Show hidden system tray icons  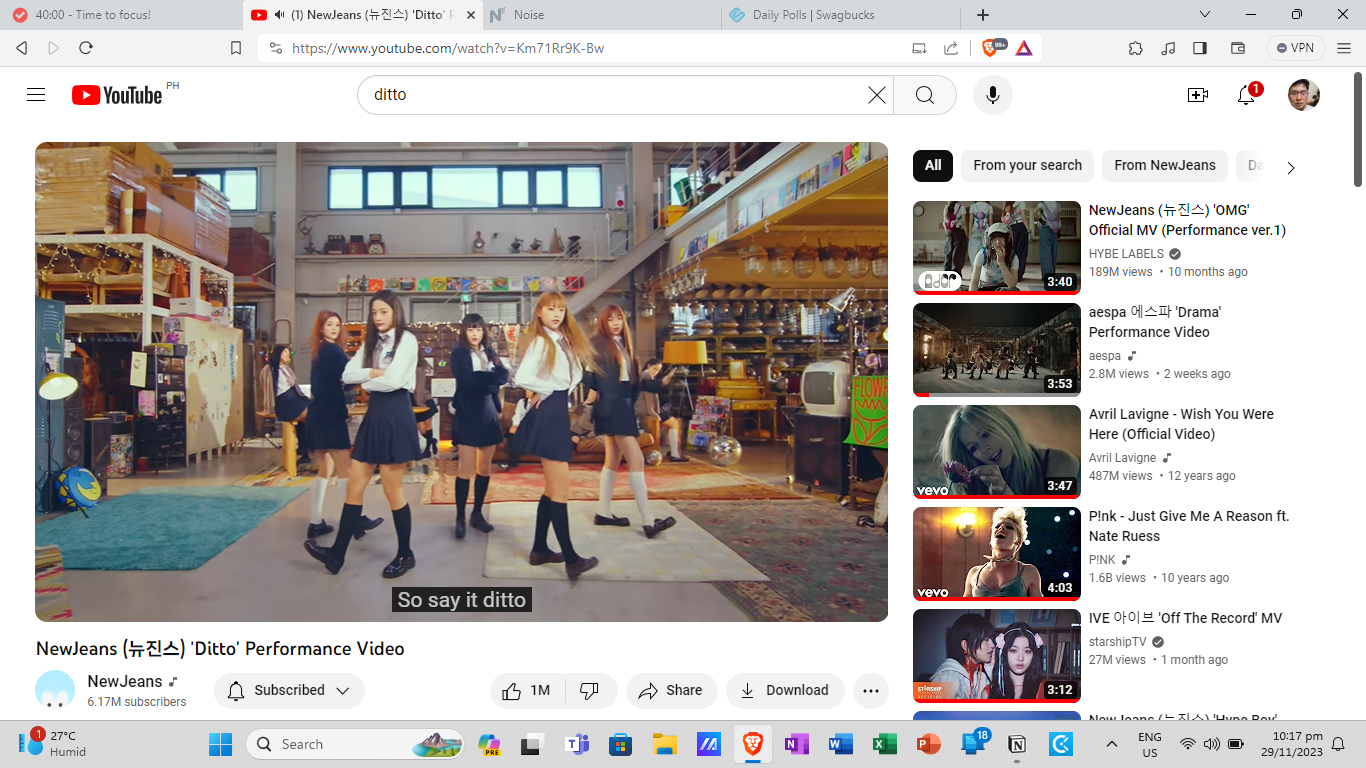click(x=1111, y=744)
